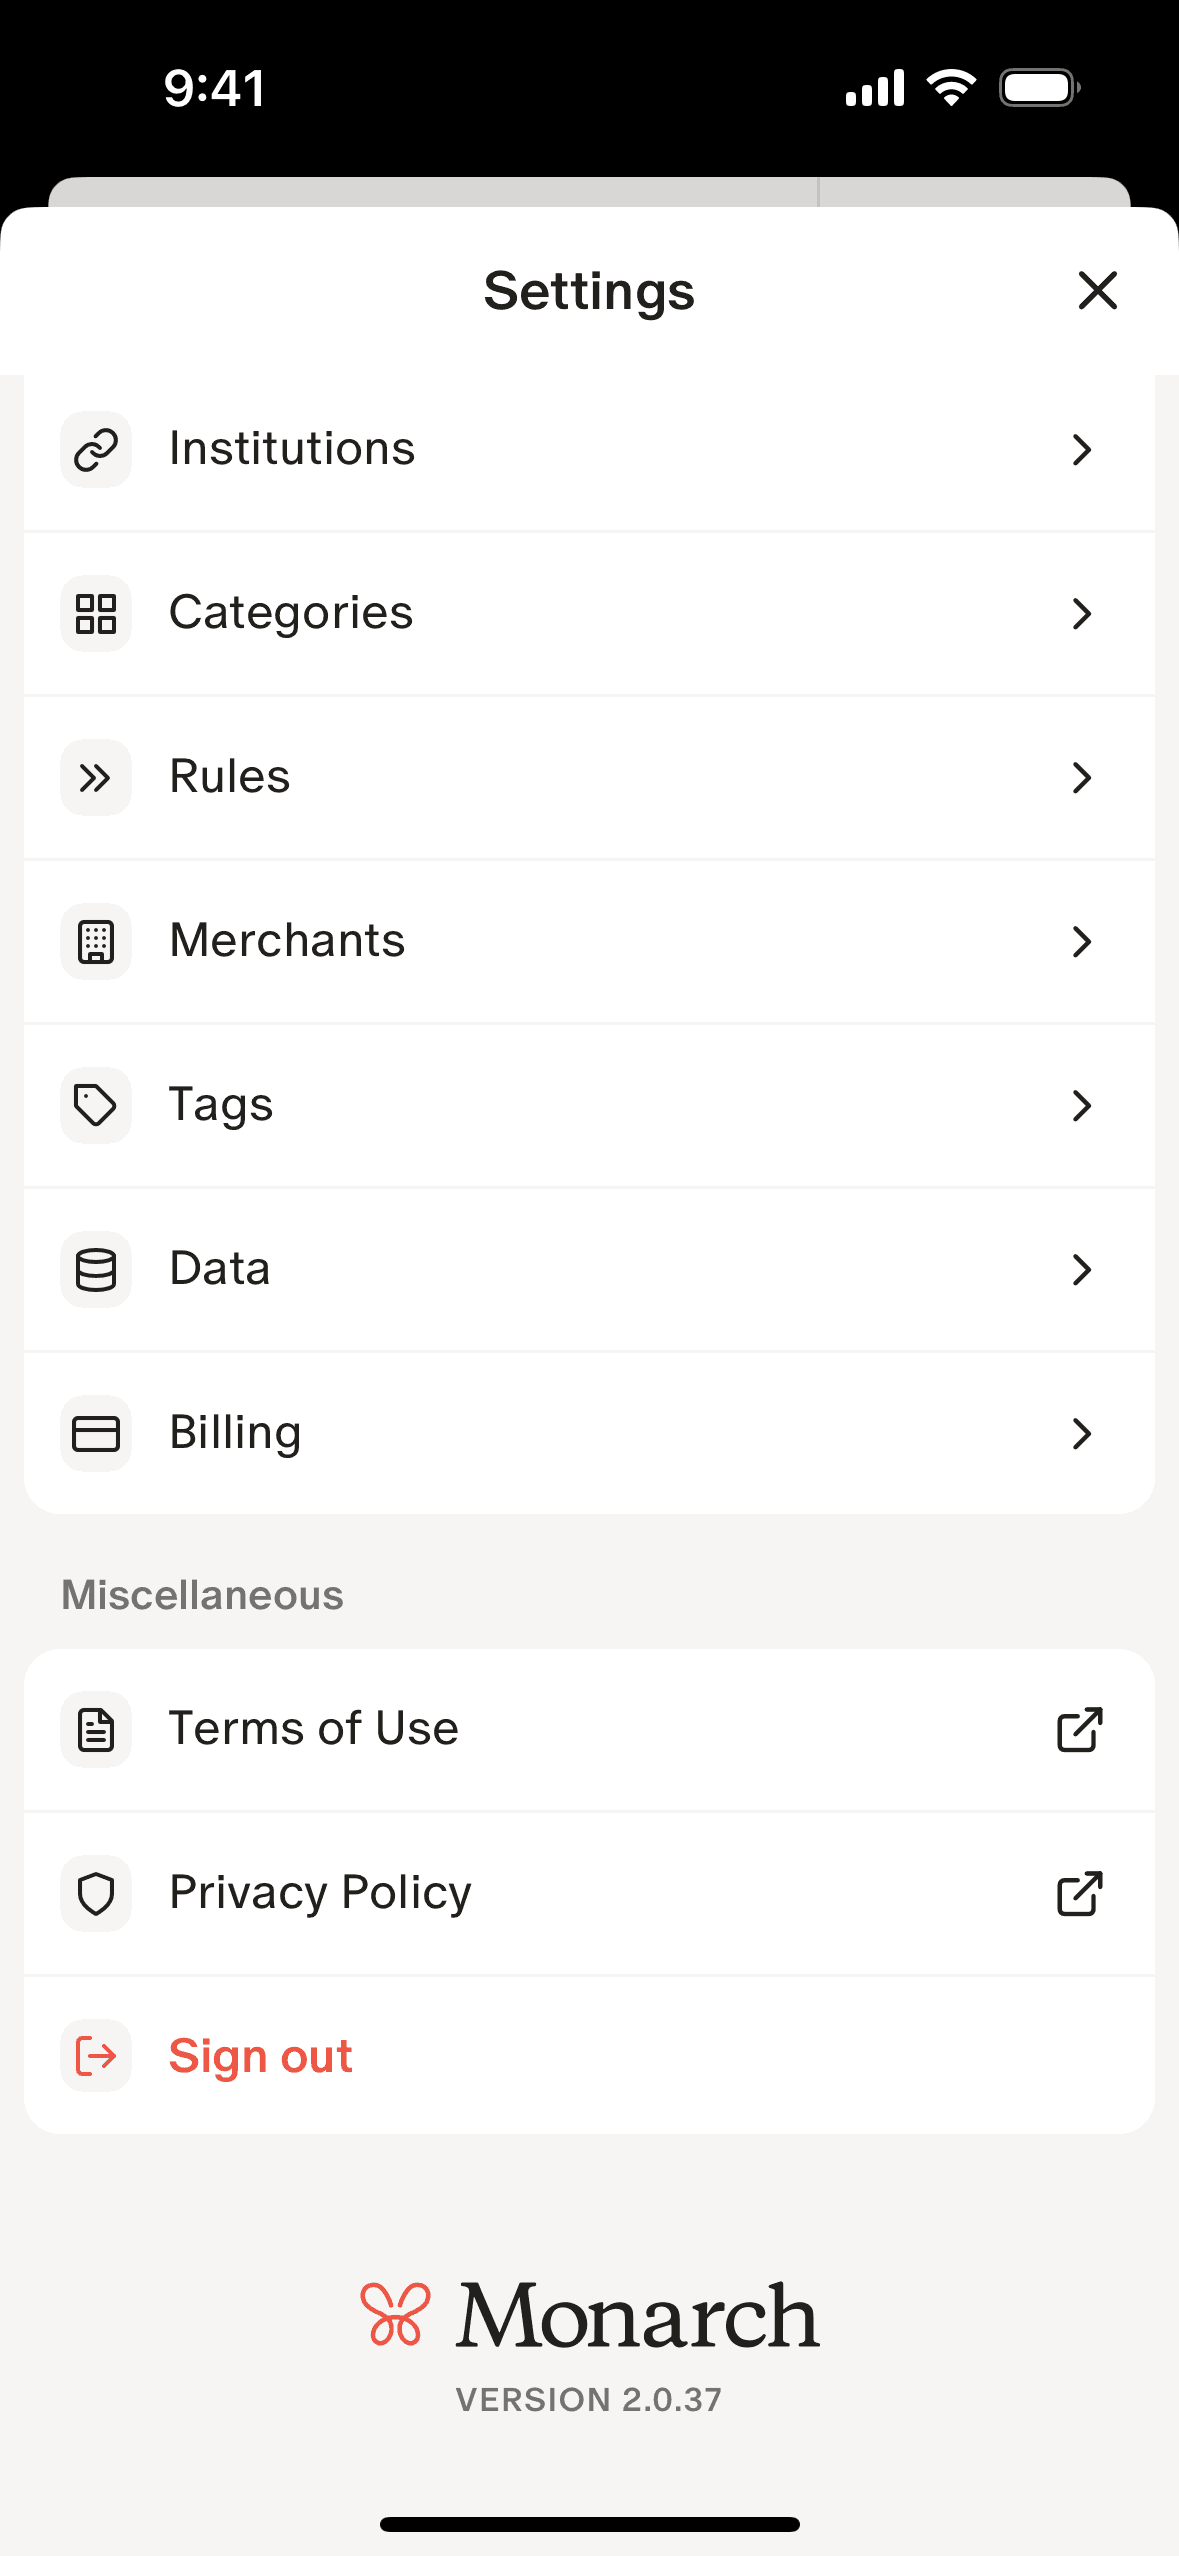Click the credit card Billing icon

click(96, 1433)
